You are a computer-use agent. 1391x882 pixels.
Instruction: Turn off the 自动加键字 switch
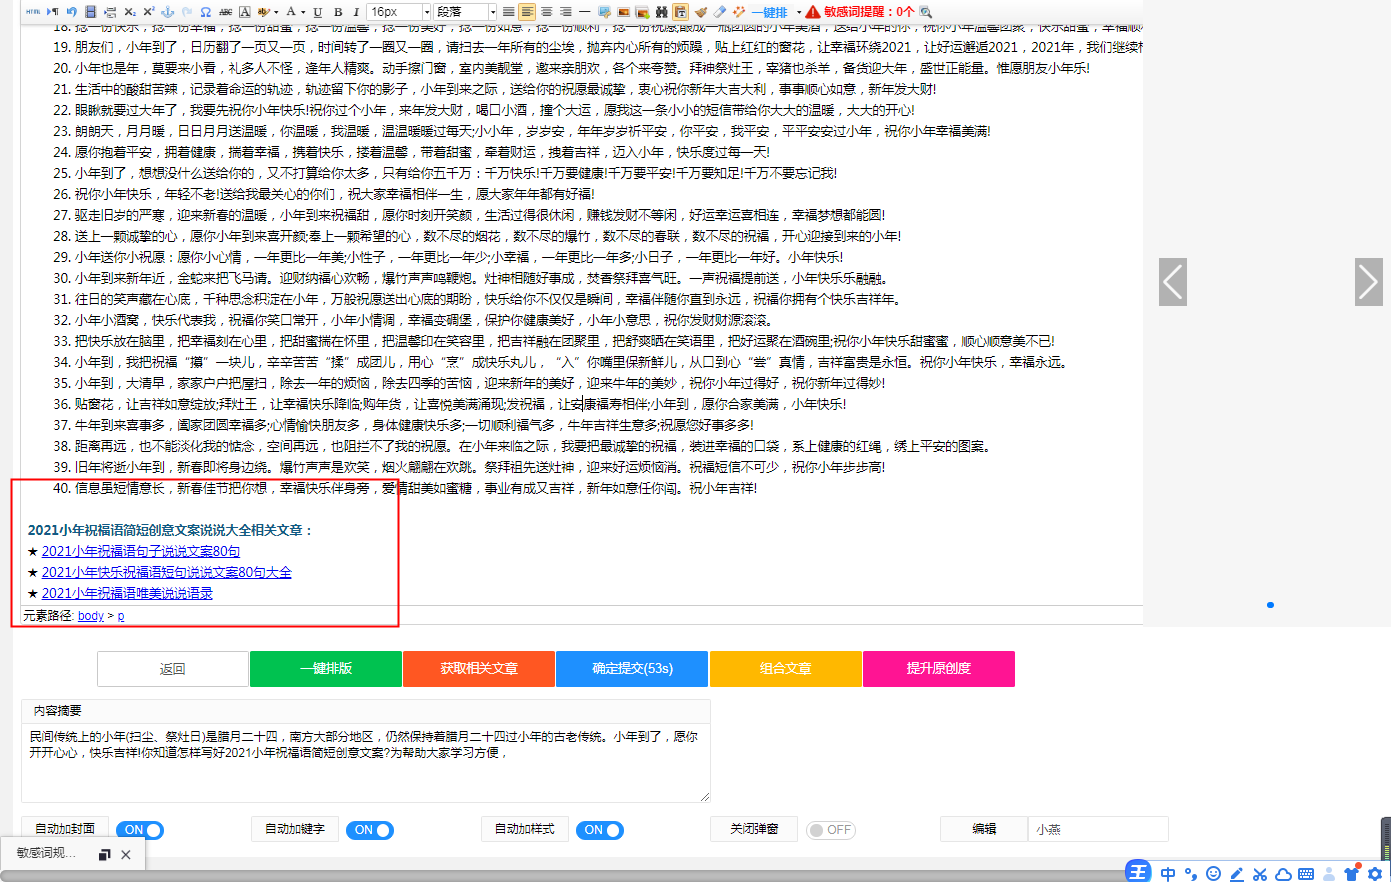click(369, 830)
